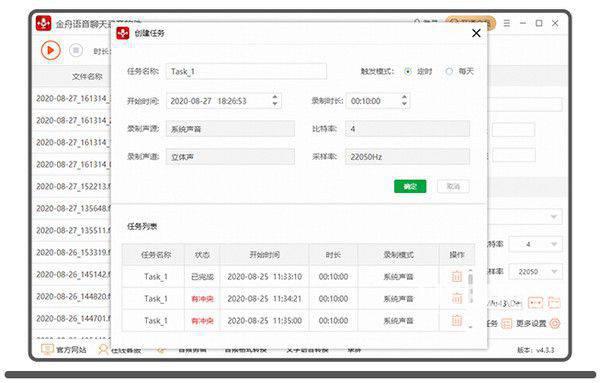This screenshot has height=383, width=600.
Task: Open the output folder icon in main window
Action: [554, 303]
